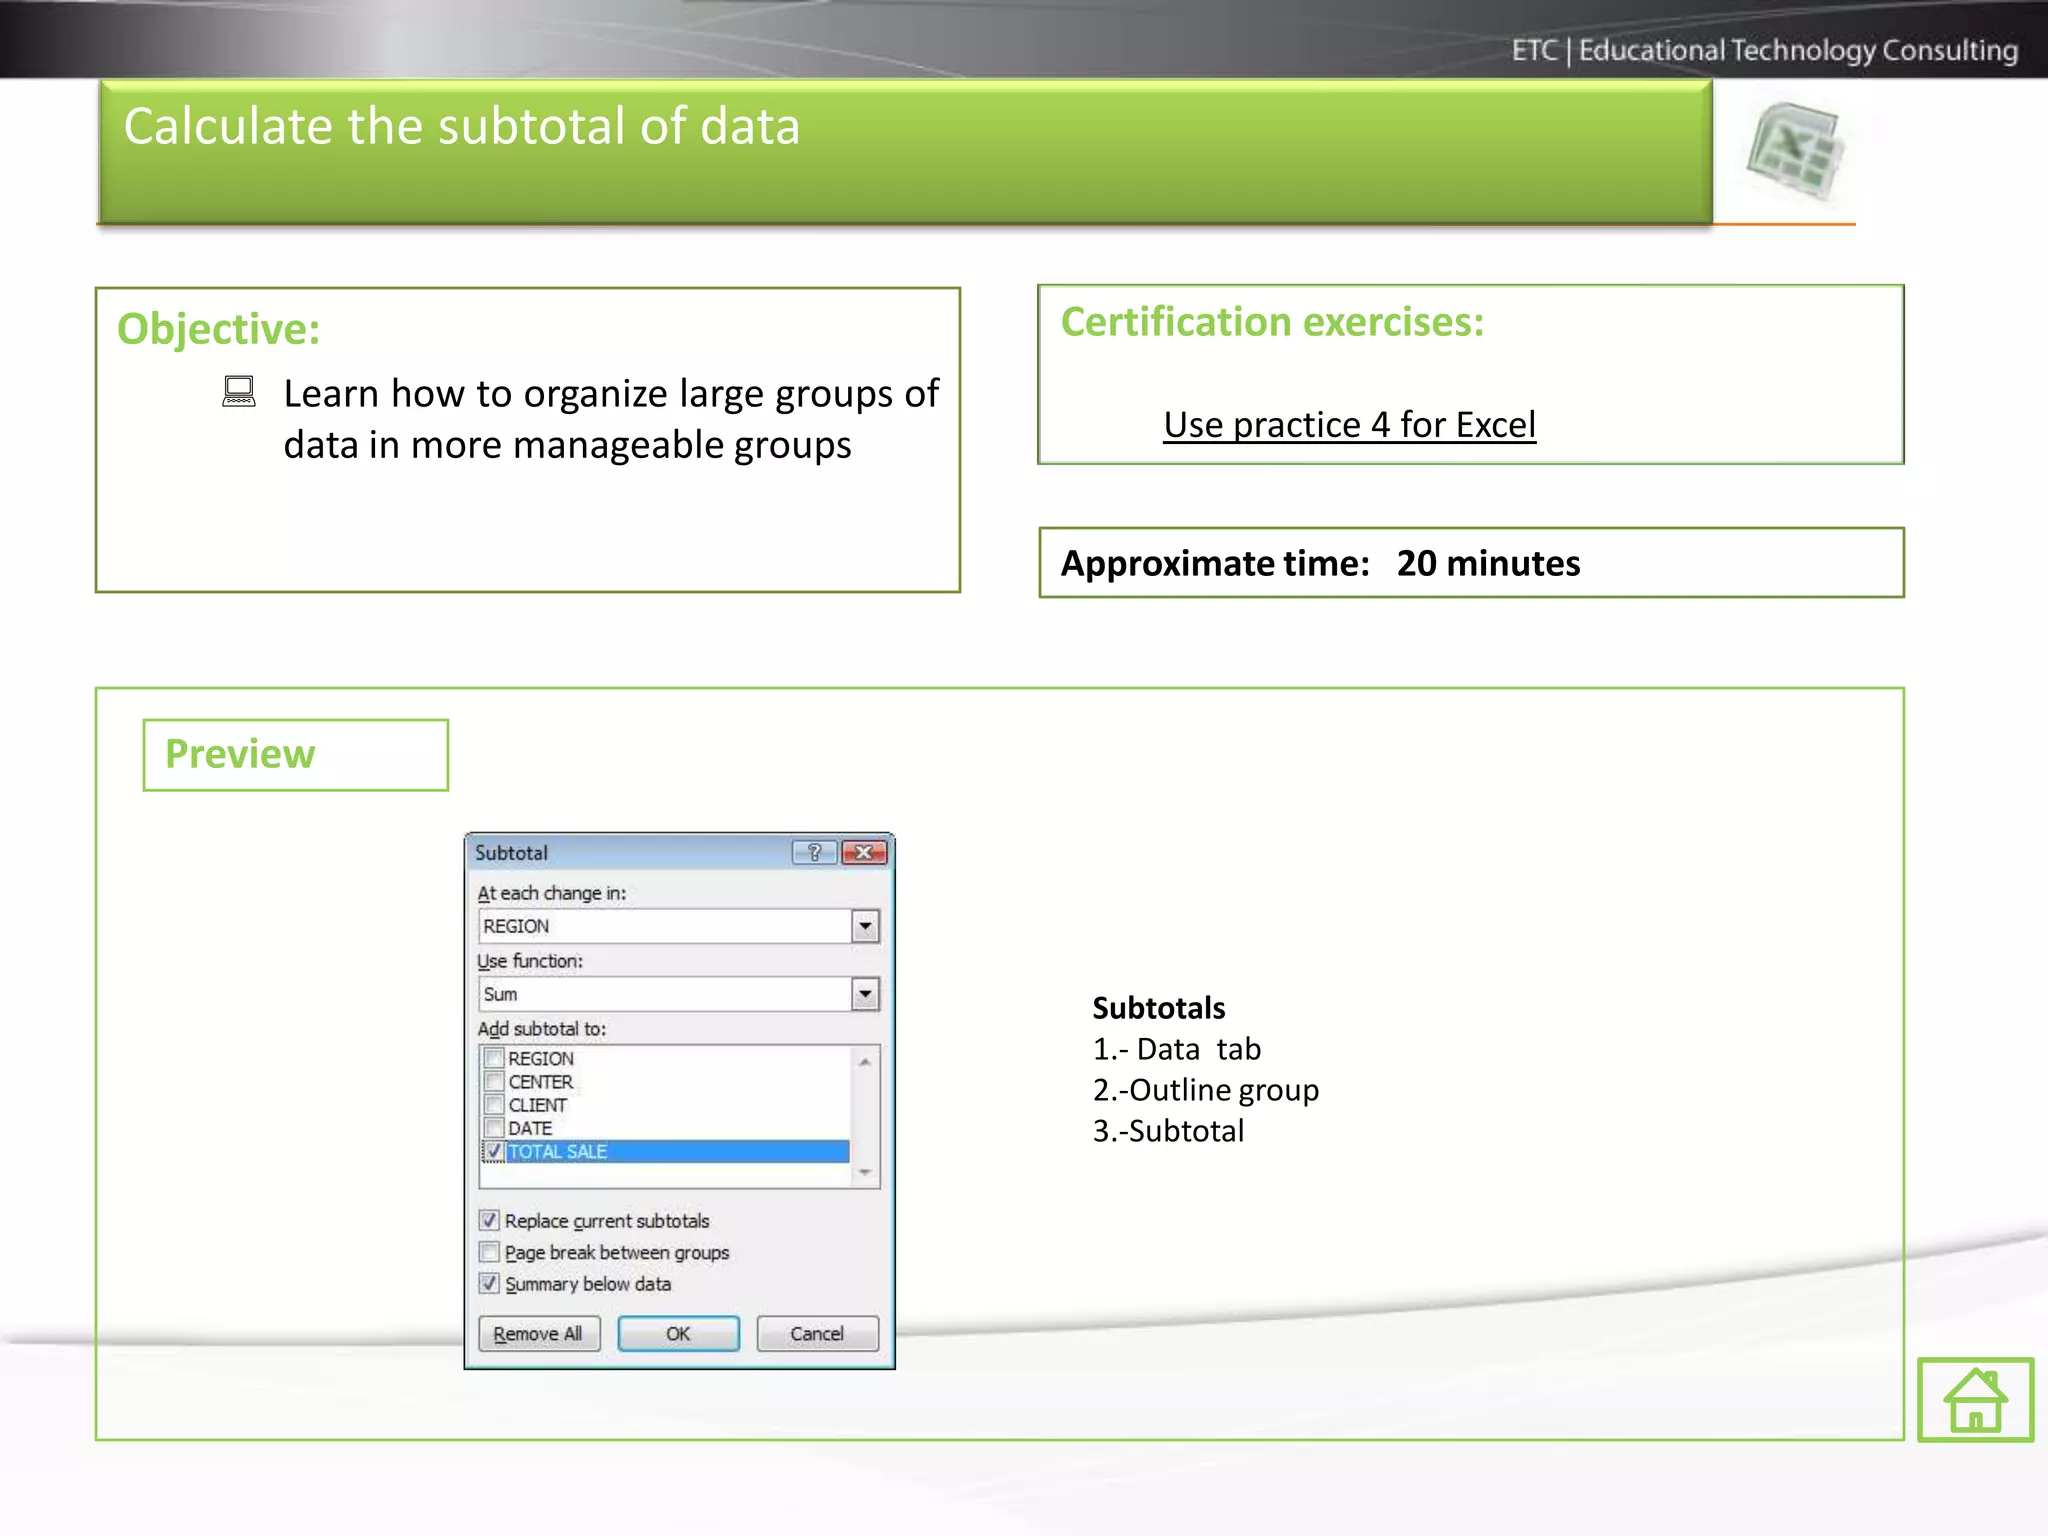This screenshot has height=1536, width=2048.
Task: Click the '1.- Data tab' step text
Action: [x=1176, y=1049]
